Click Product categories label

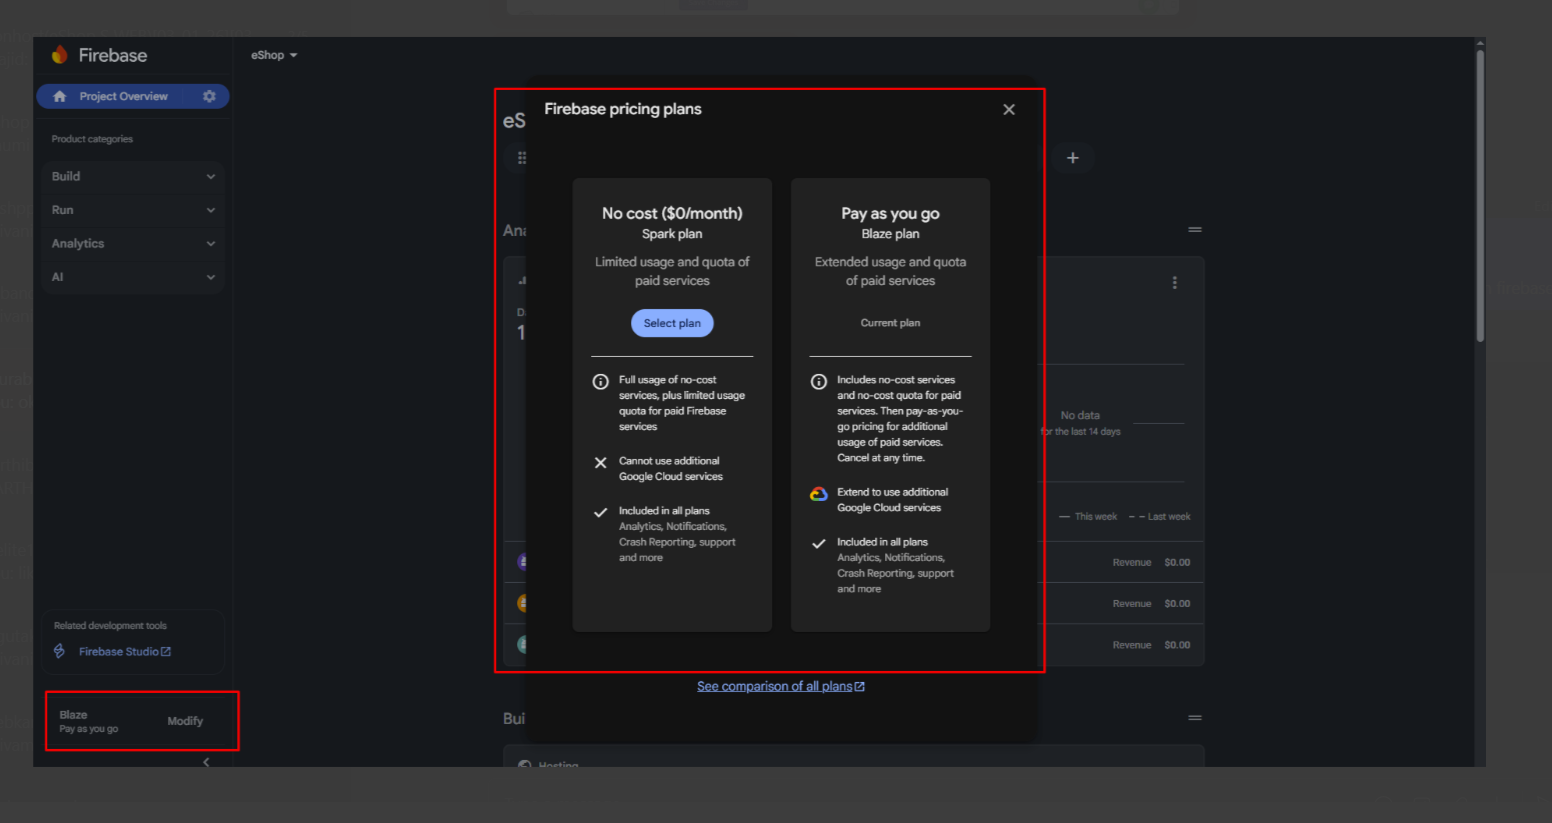(92, 139)
